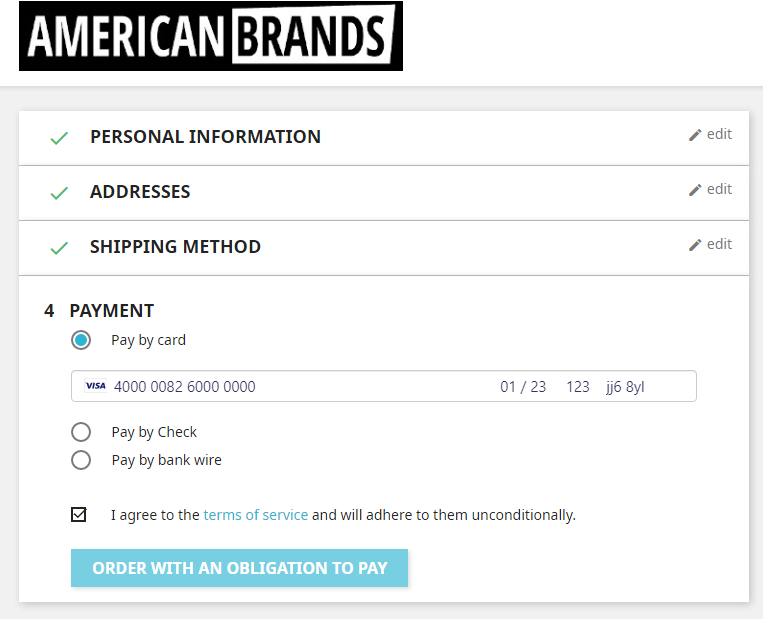Click the pencil icon beside Shipping Method
Image resolution: width=763 pixels, height=619 pixels.
coord(695,245)
